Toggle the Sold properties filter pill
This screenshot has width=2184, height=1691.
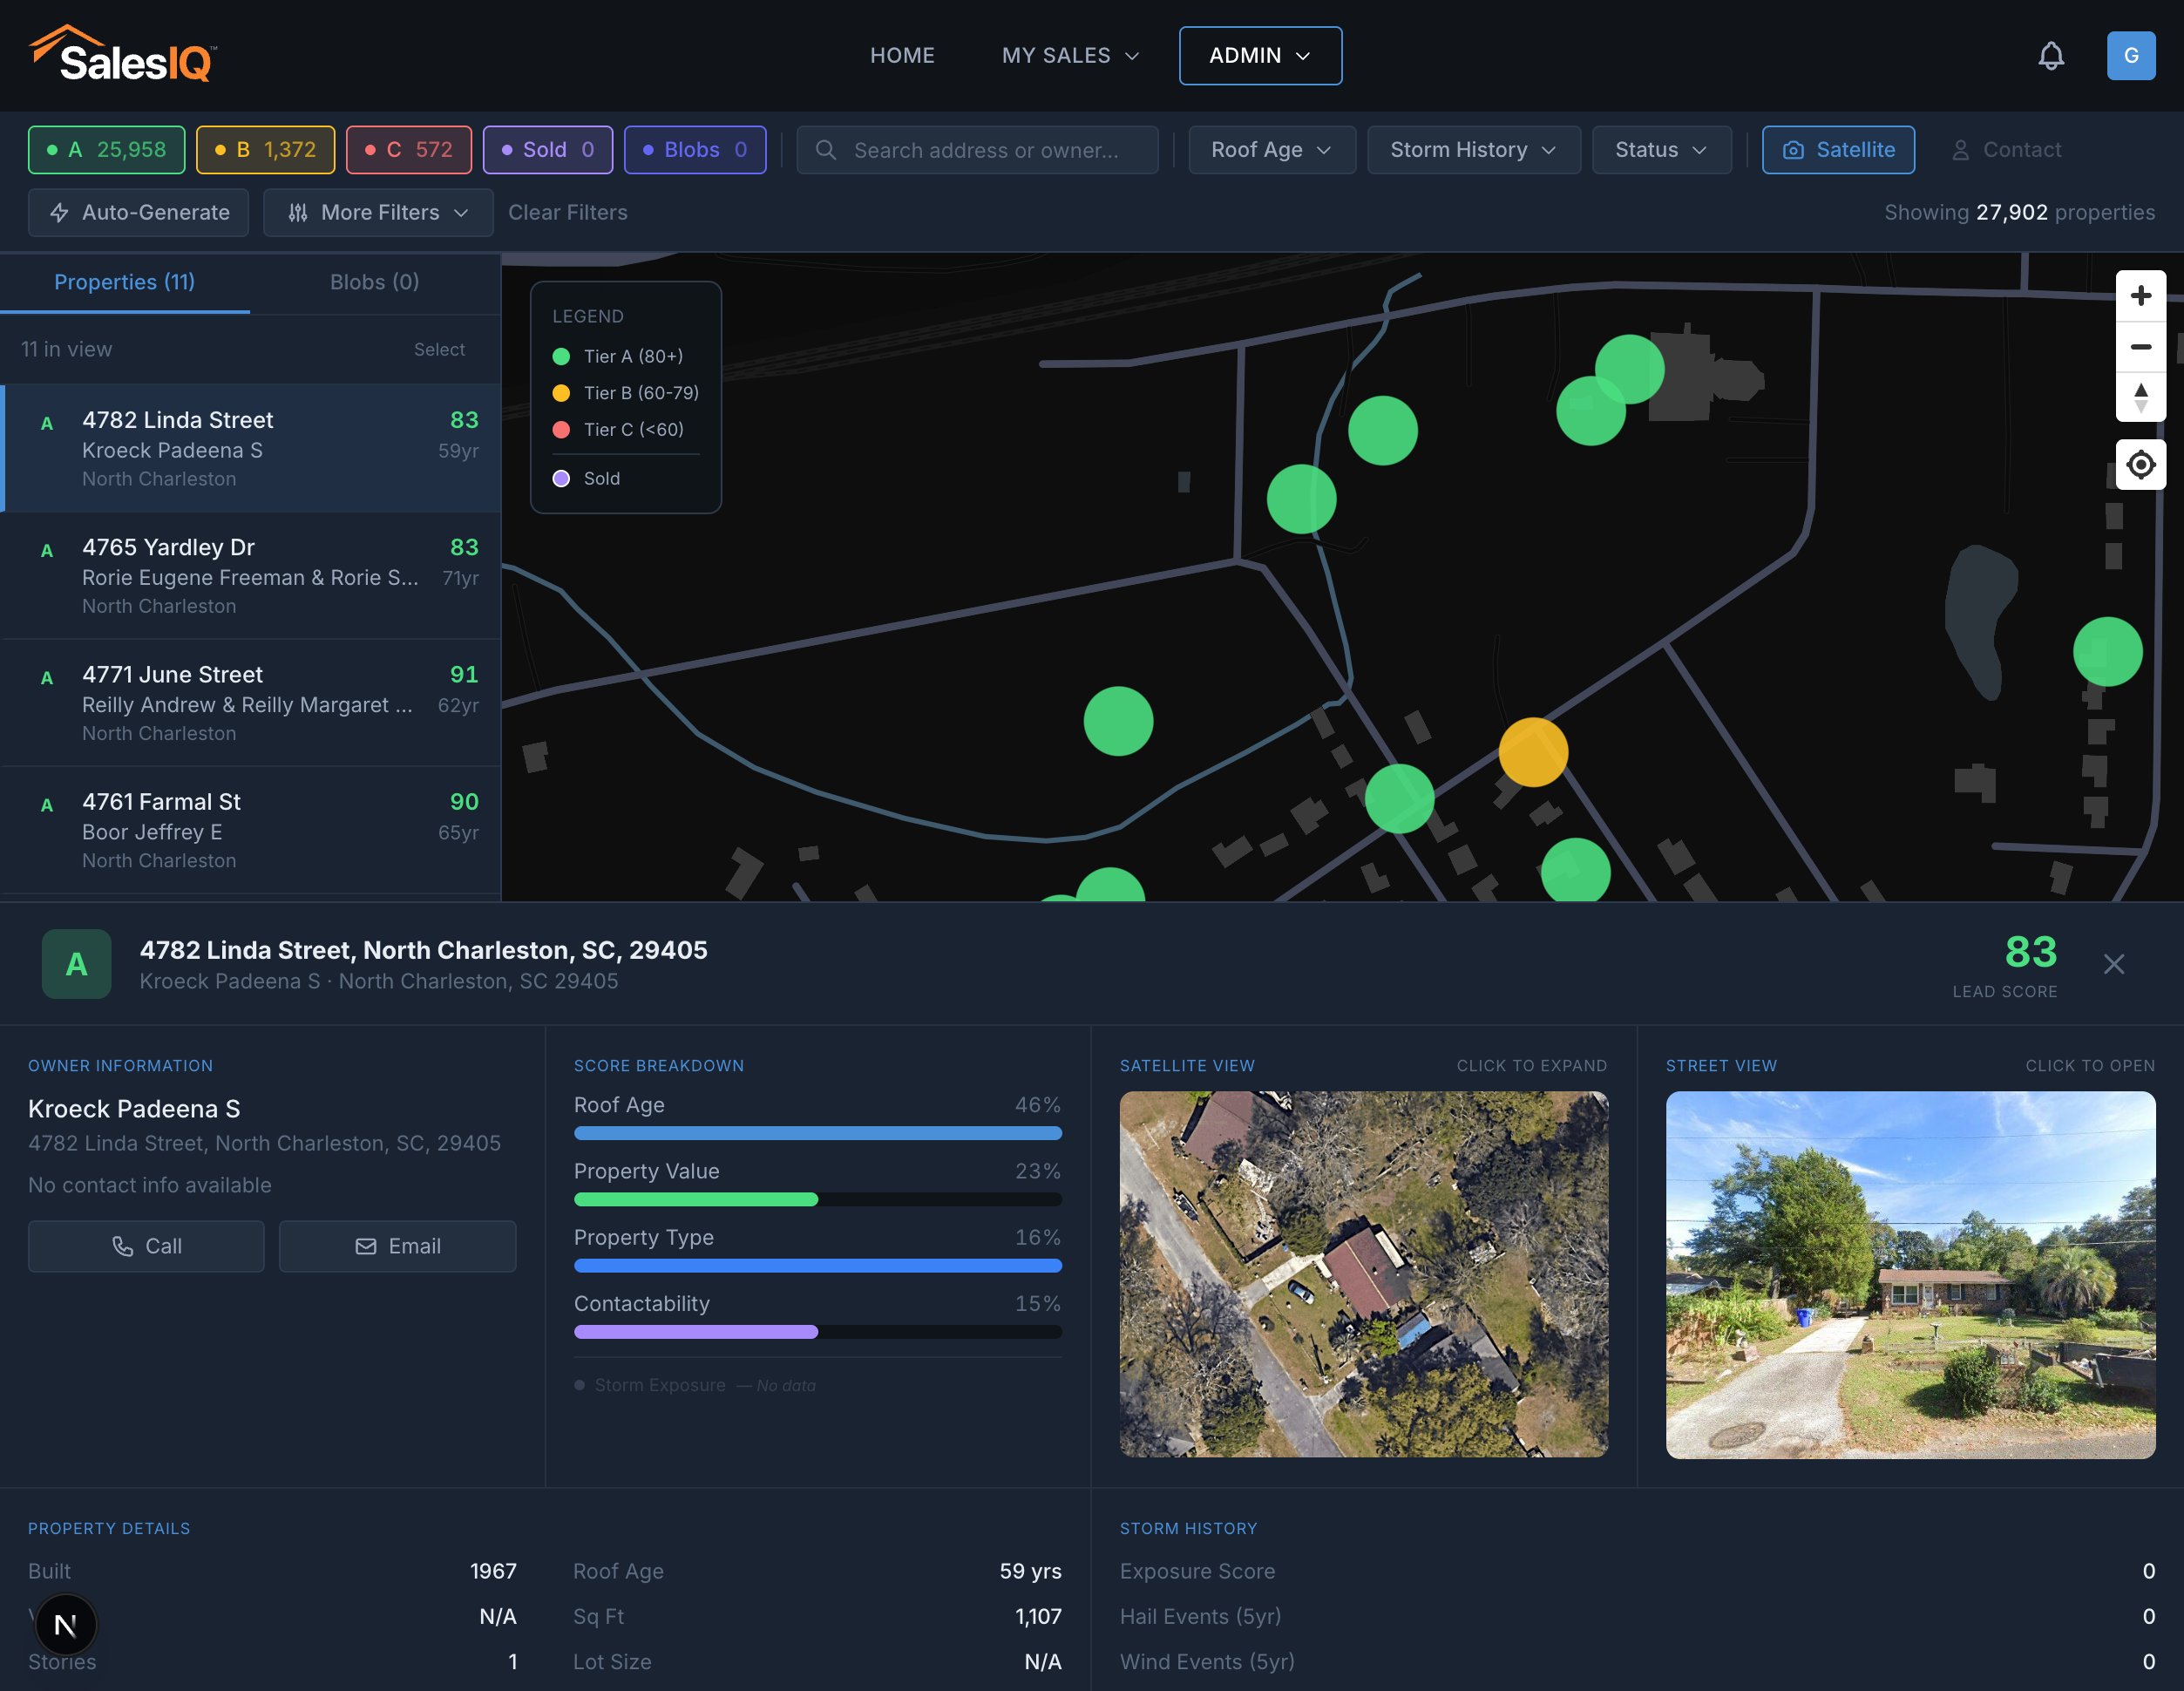(x=547, y=149)
